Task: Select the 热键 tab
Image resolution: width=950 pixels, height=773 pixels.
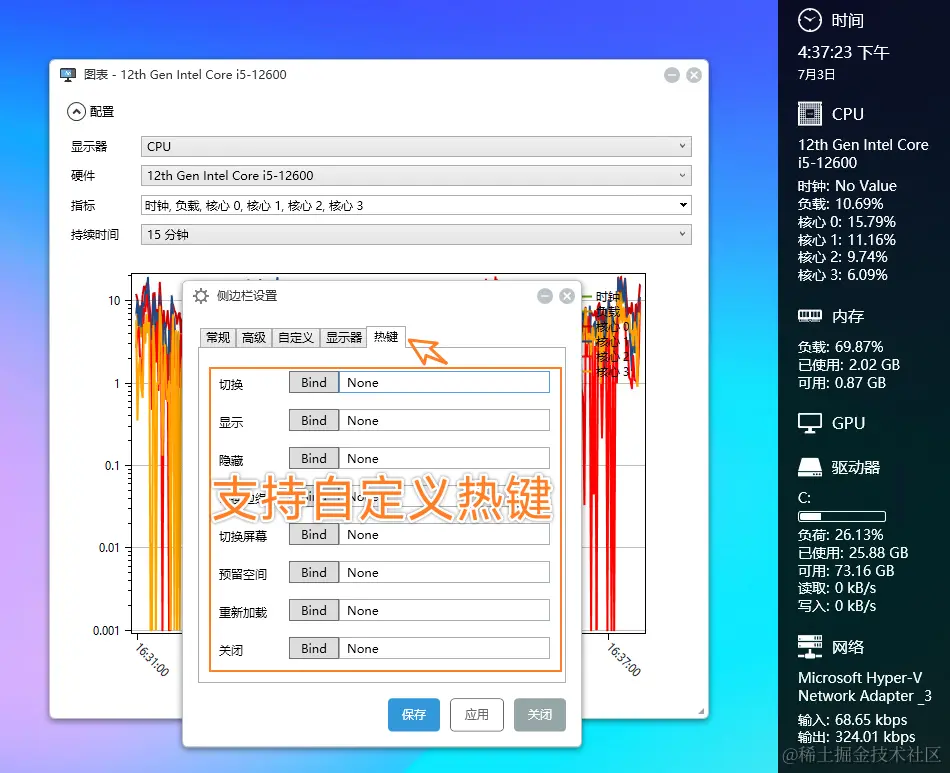Action: pyautogui.click(x=386, y=336)
